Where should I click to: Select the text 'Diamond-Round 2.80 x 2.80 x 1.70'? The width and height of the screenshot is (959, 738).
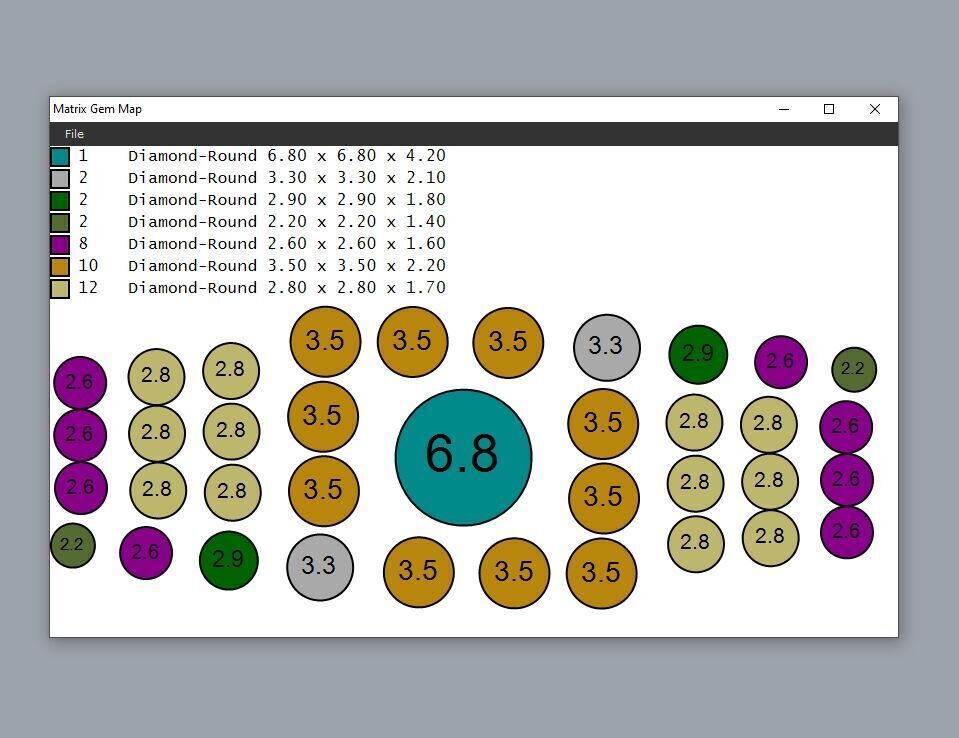pyautogui.click(x=287, y=288)
